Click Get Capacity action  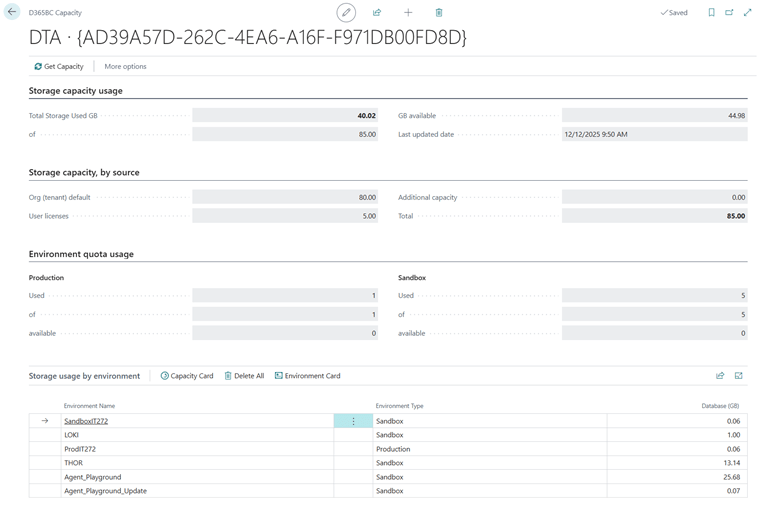[x=59, y=66]
